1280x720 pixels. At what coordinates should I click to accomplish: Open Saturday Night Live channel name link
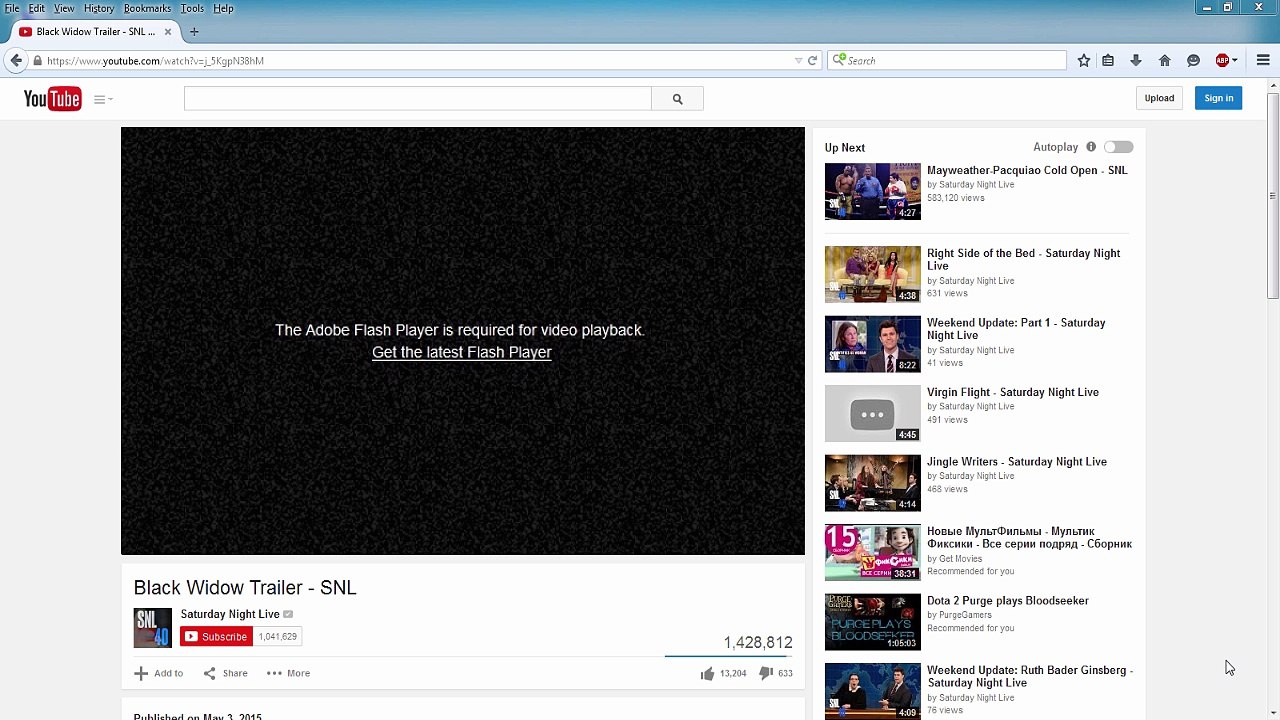click(x=230, y=614)
